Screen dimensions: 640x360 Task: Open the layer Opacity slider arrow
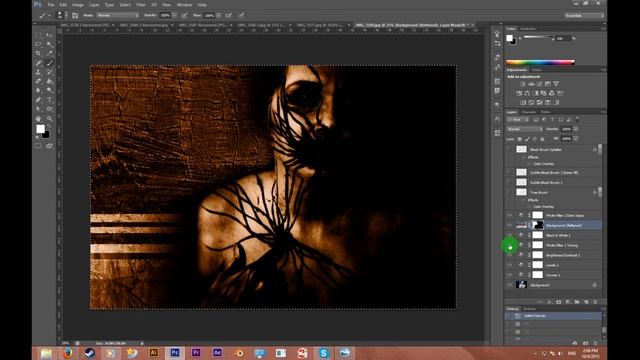[x=576, y=129]
